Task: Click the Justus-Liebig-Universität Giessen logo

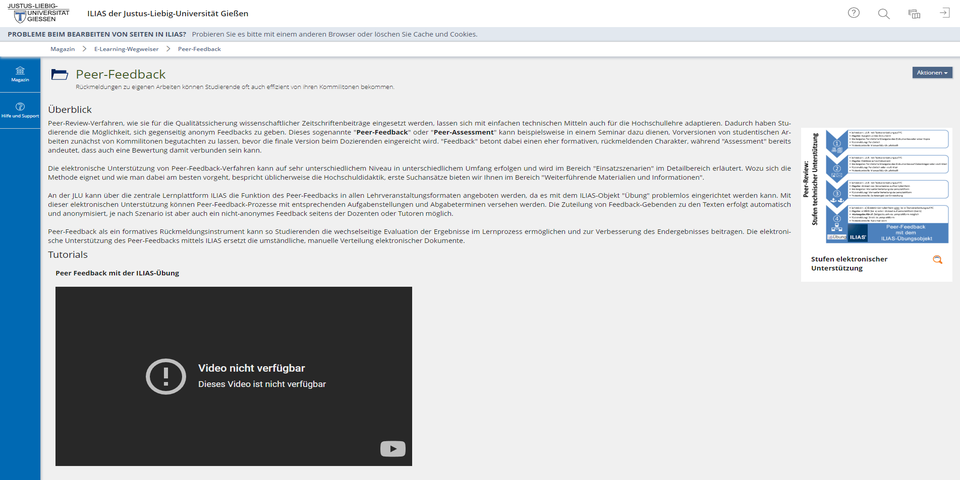Action: tap(38, 12)
